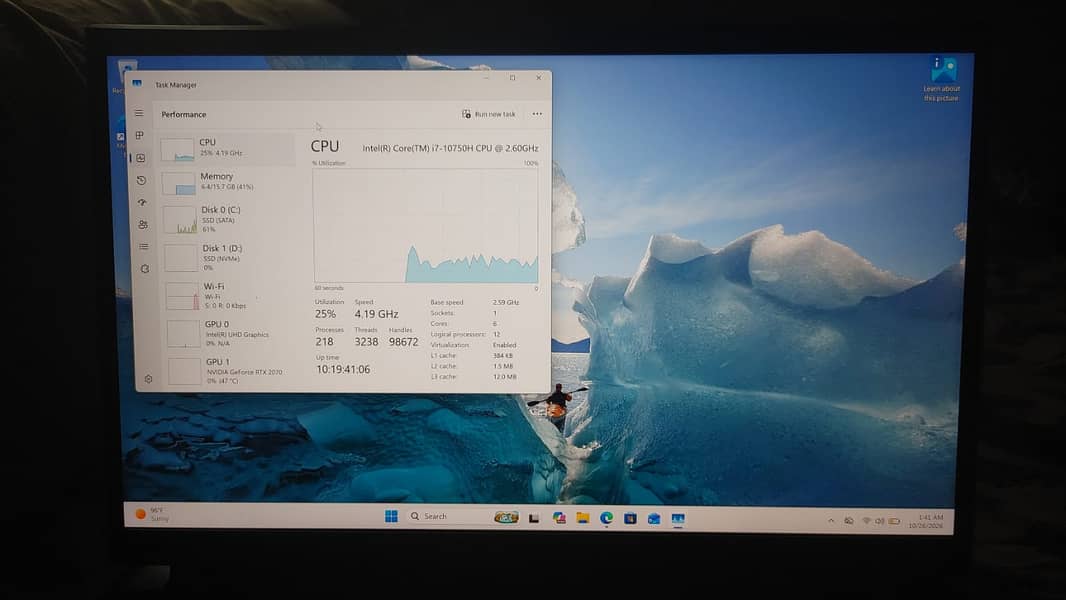Click Run new task button

(489, 114)
